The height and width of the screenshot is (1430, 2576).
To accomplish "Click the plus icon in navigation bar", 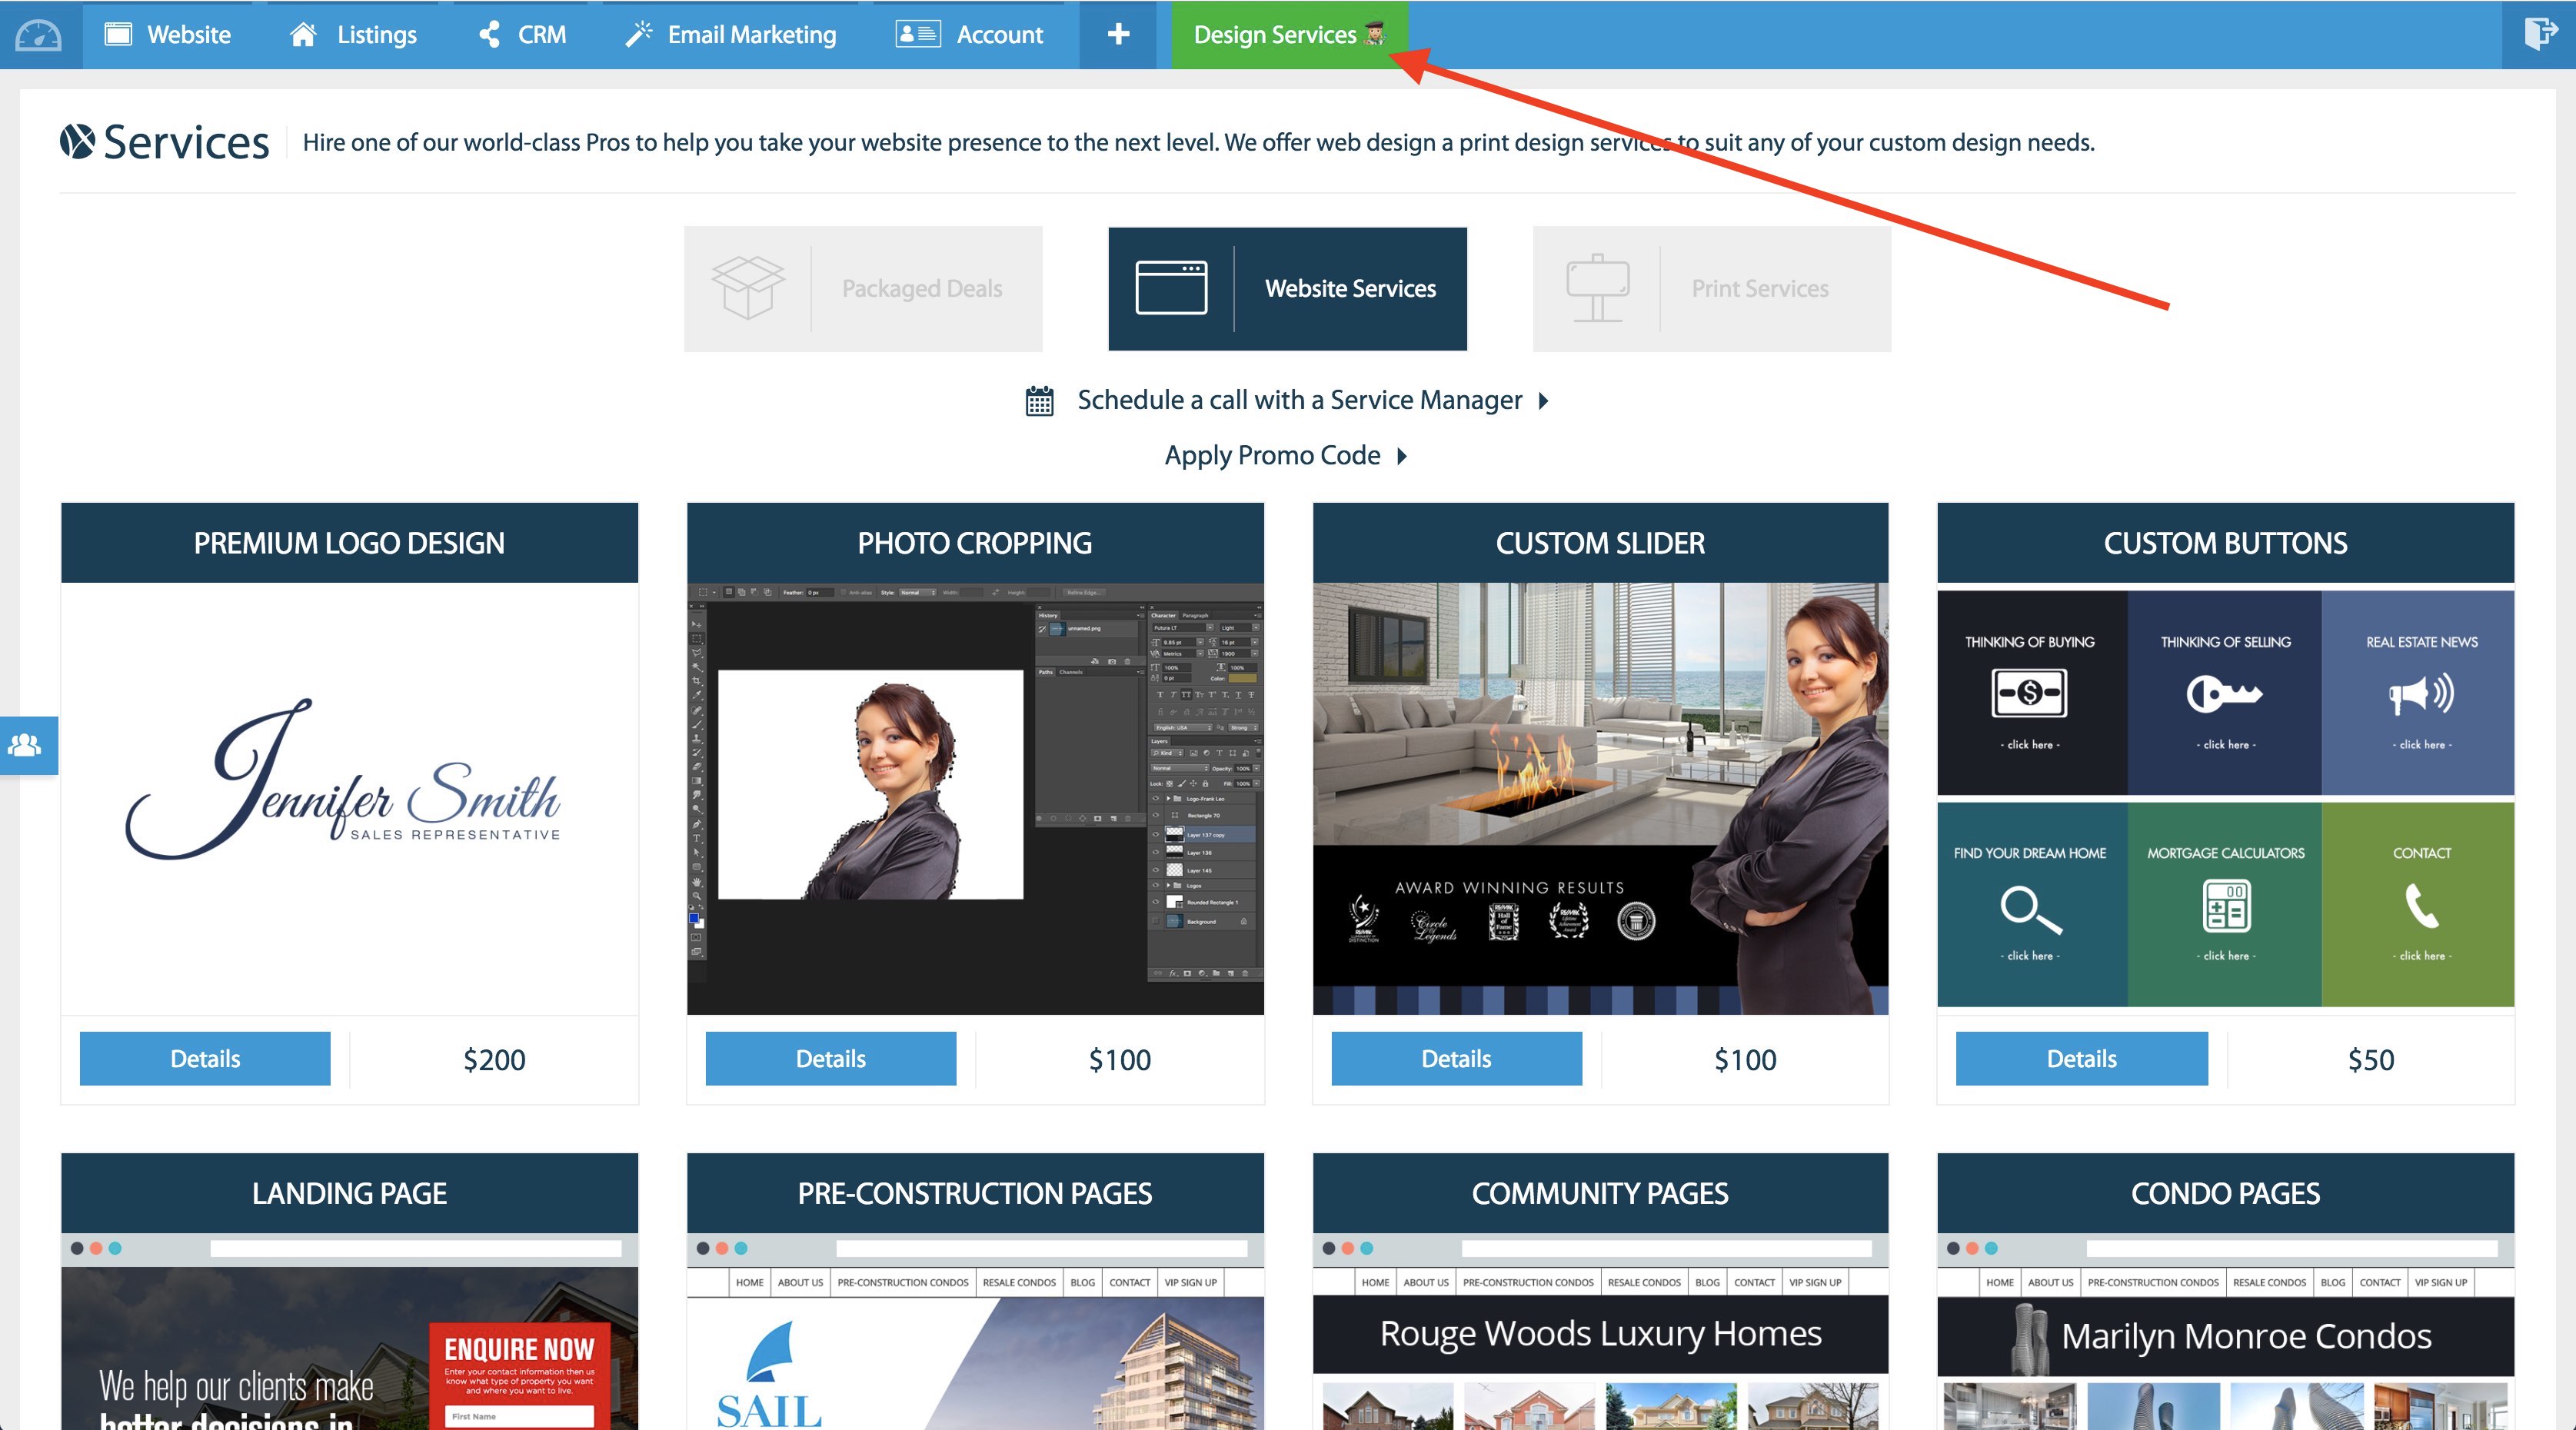I will click(1118, 34).
